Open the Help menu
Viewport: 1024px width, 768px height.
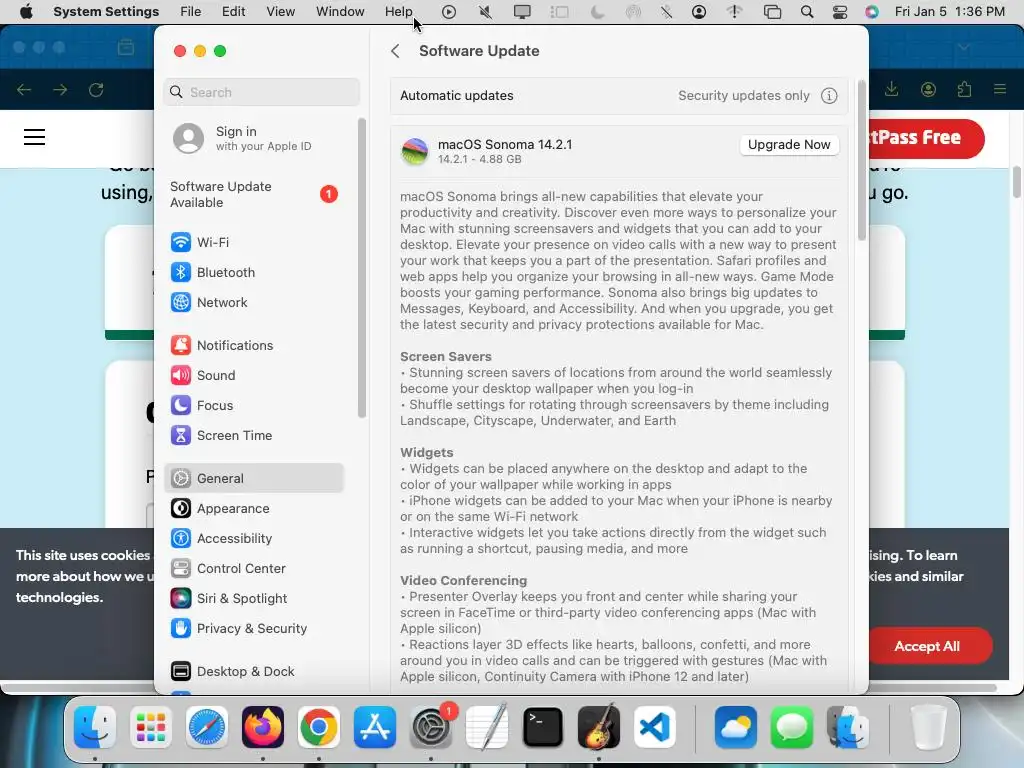tap(398, 12)
